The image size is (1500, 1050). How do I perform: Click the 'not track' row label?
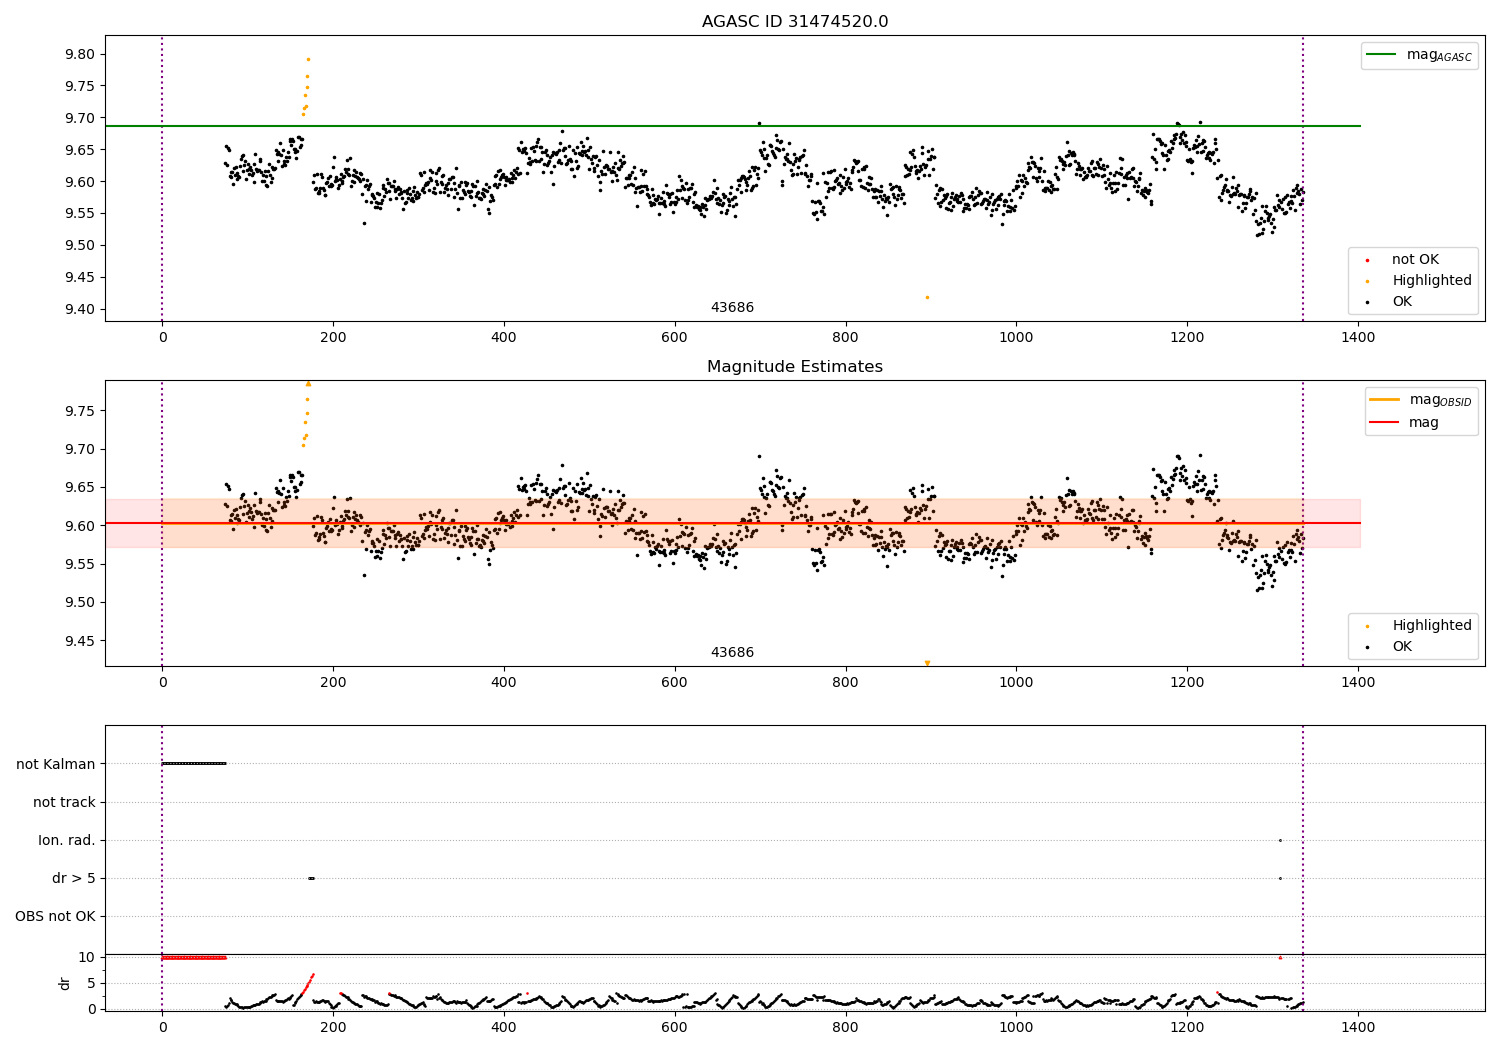click(64, 802)
